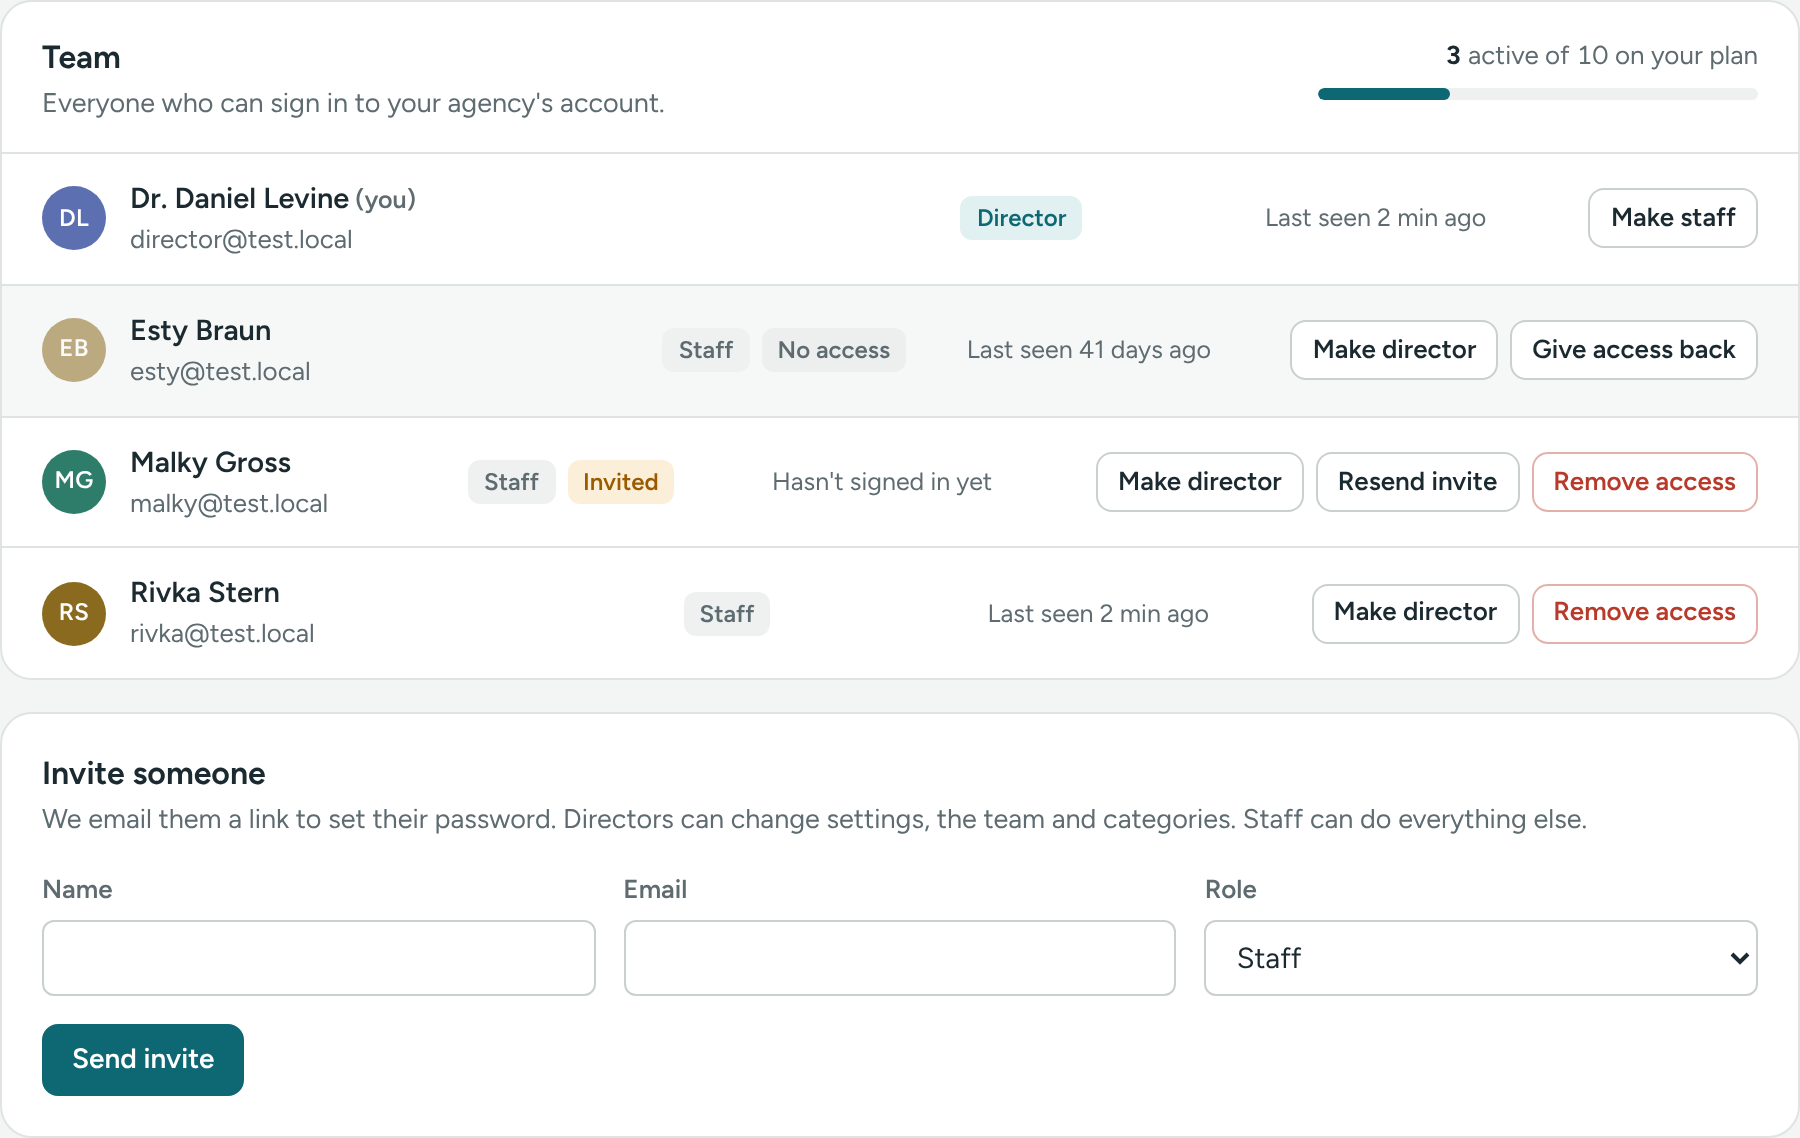Give access back to Esty Braun
Image resolution: width=1800 pixels, height=1138 pixels.
(1633, 350)
